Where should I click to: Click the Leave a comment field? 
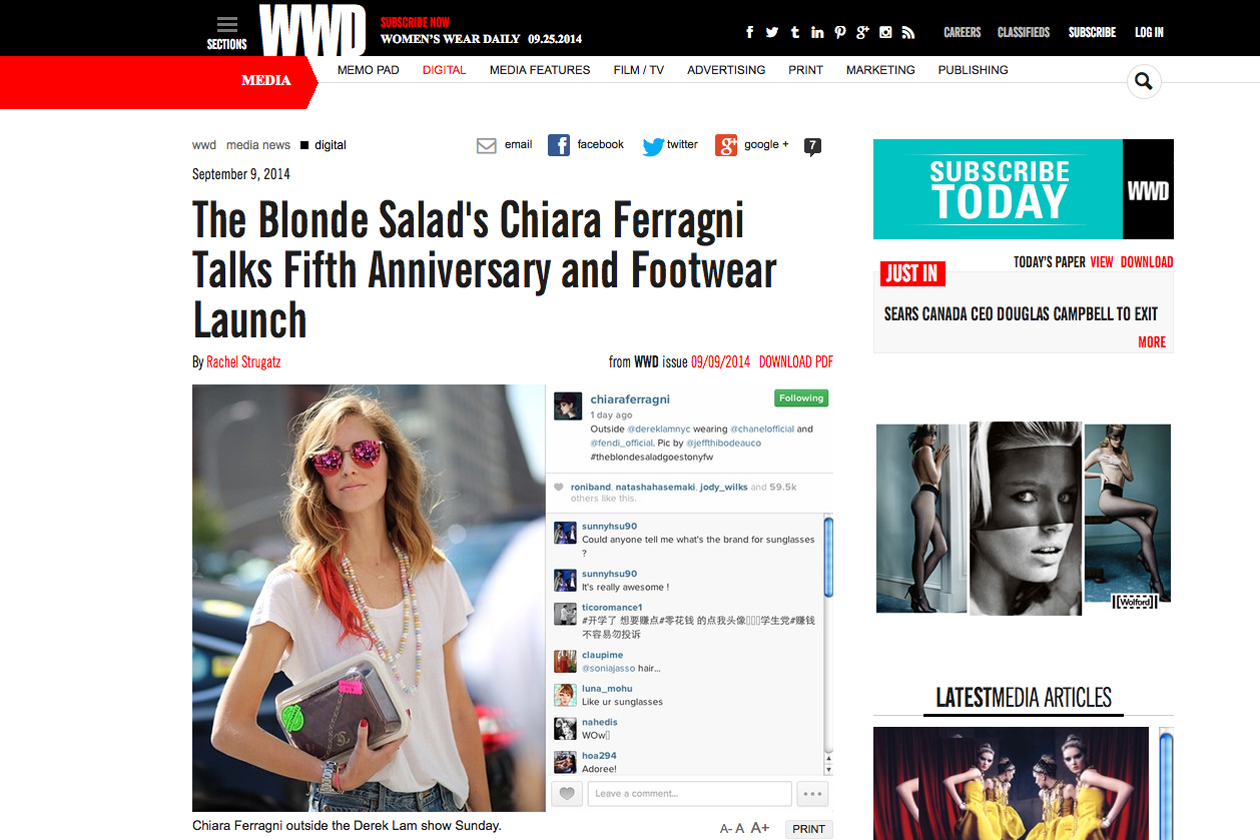tap(689, 794)
